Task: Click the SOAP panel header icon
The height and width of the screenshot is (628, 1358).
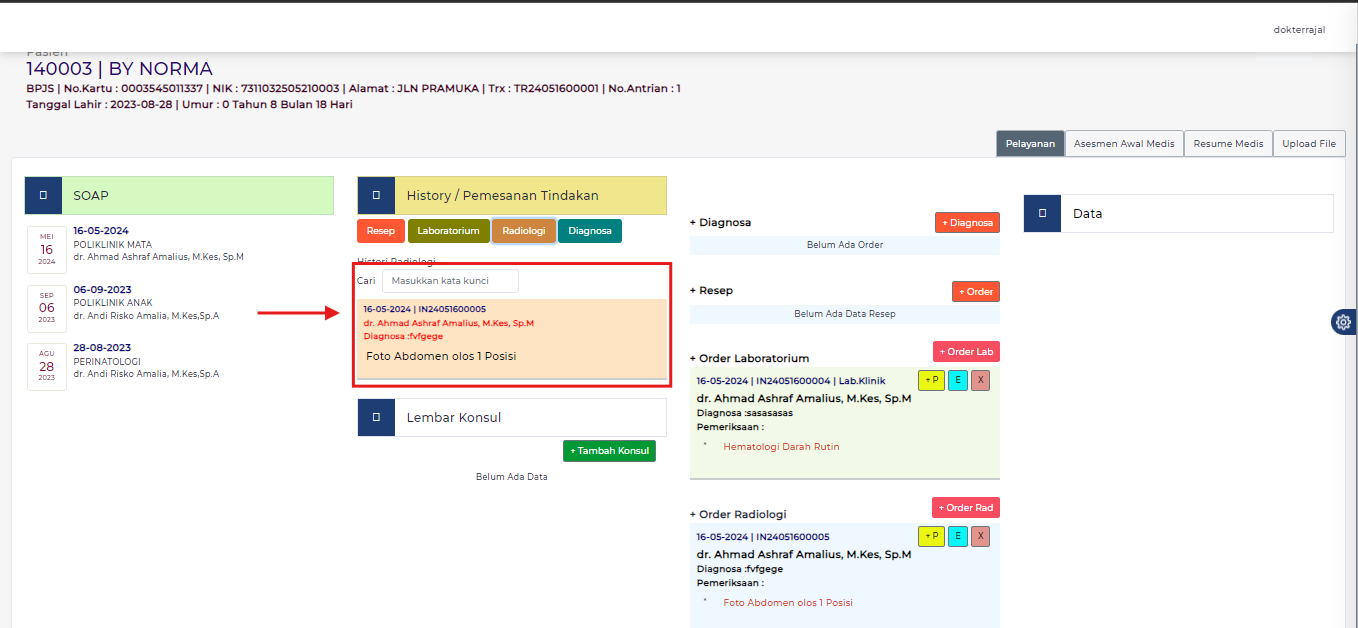Action: coord(43,195)
